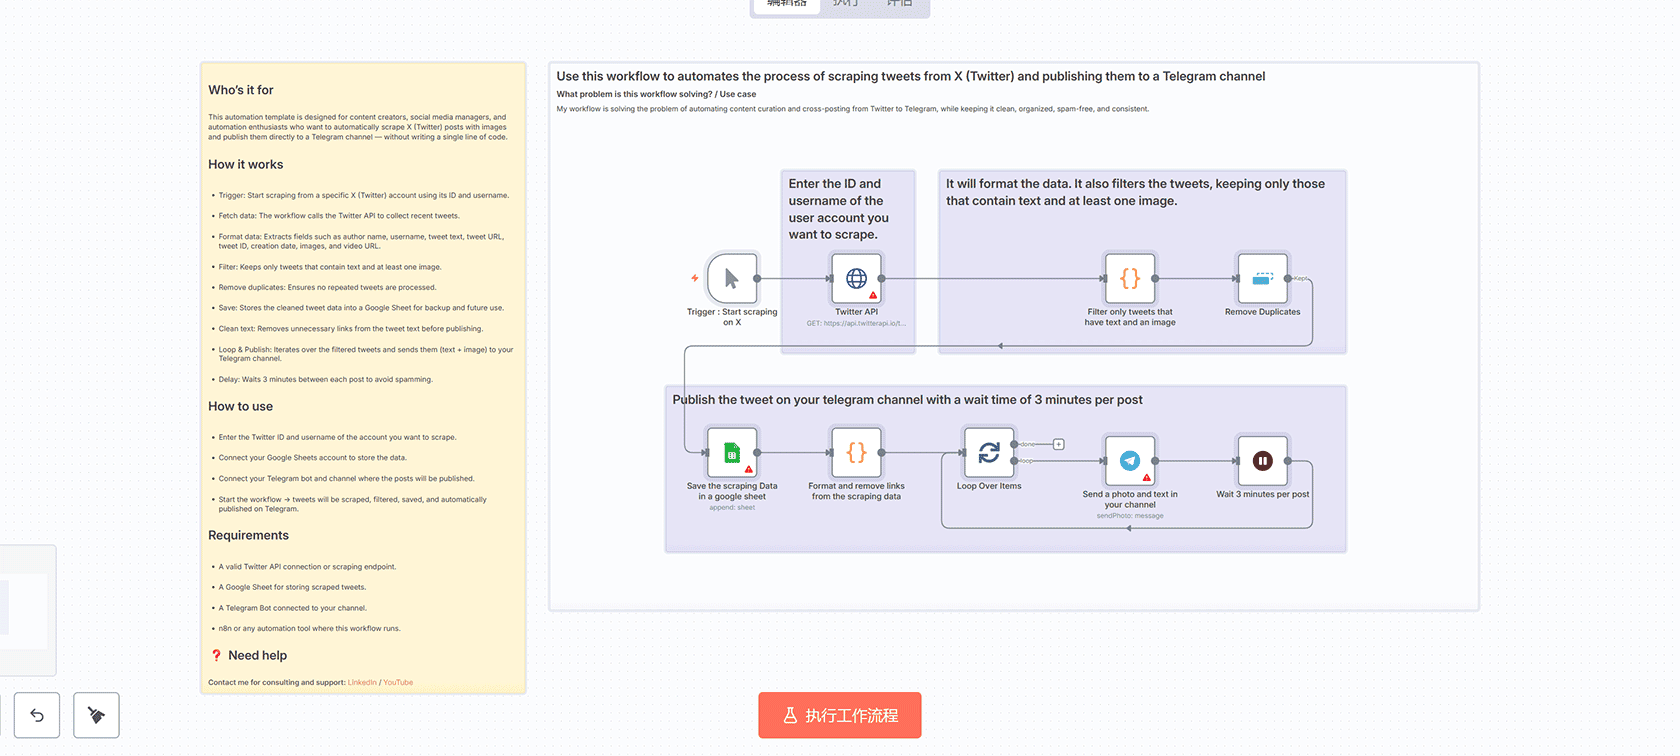Select the Wait 3 minutes pause node
Screen dimensions: 1680x756
pos(1262,461)
